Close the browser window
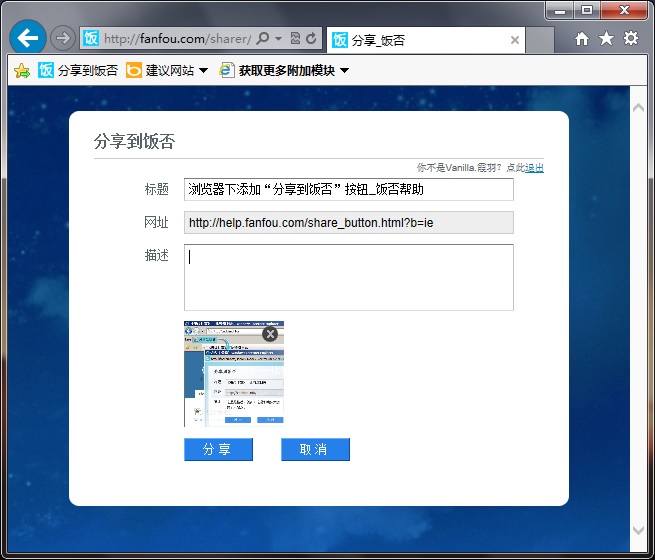Image resolution: width=655 pixels, height=560 pixels. tap(624, 10)
